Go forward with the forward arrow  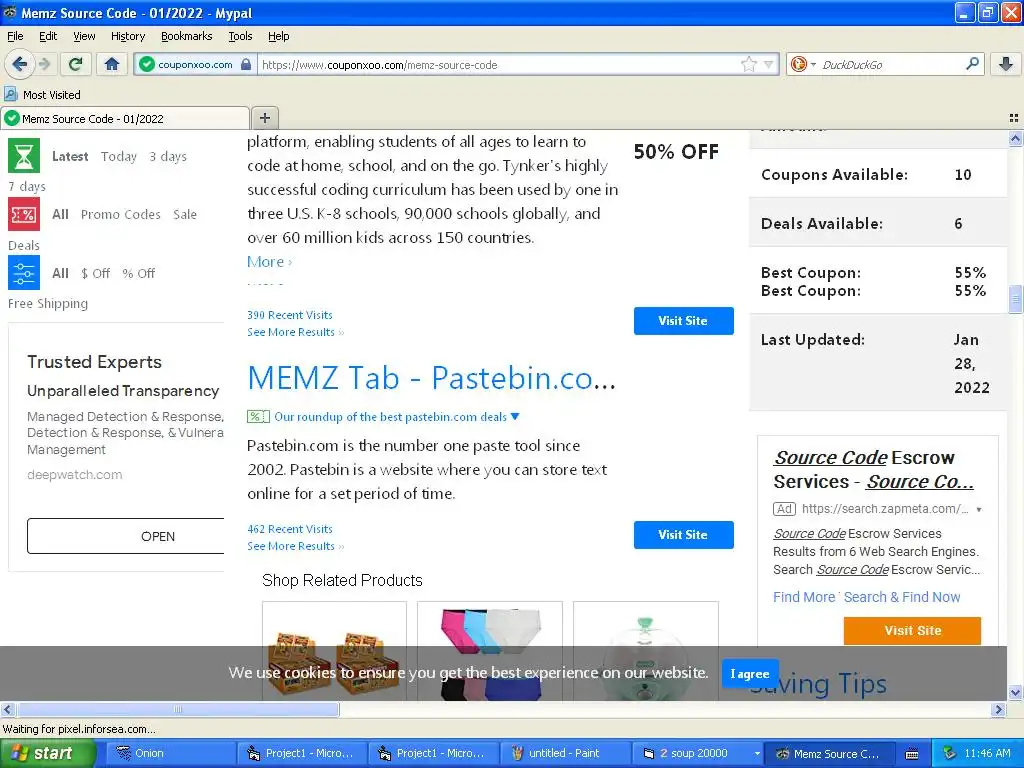44,64
